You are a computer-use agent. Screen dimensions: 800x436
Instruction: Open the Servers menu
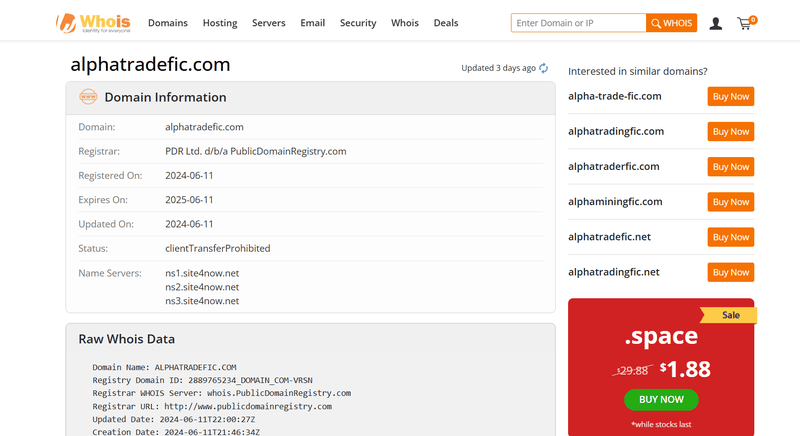[268, 23]
